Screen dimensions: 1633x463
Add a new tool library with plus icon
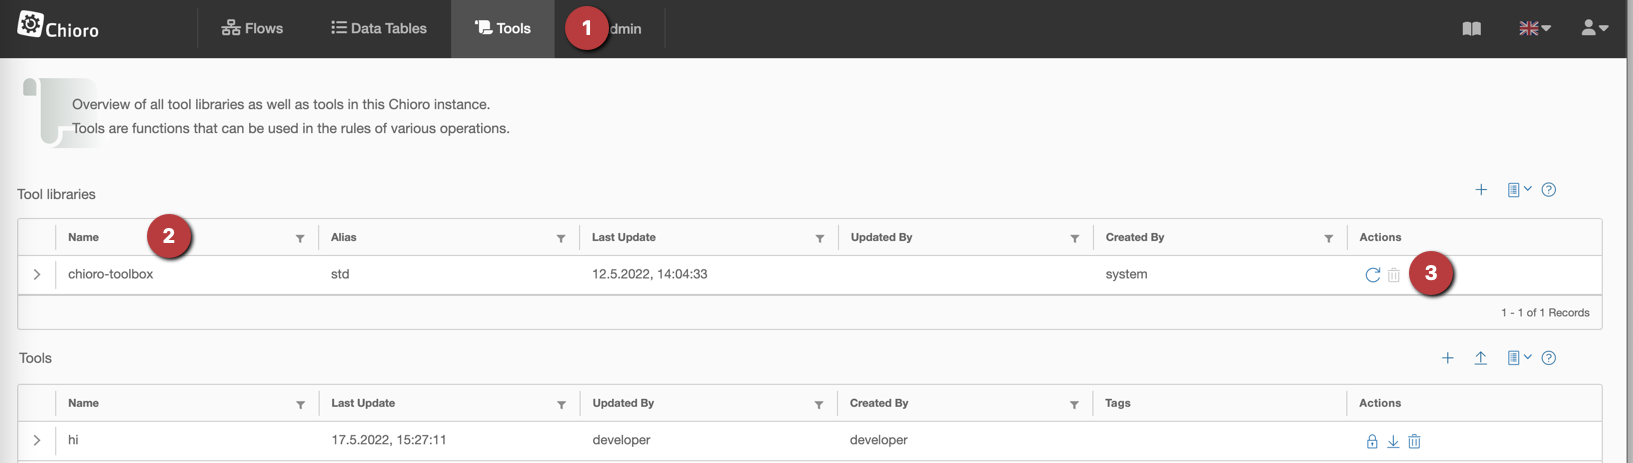[x=1481, y=190]
